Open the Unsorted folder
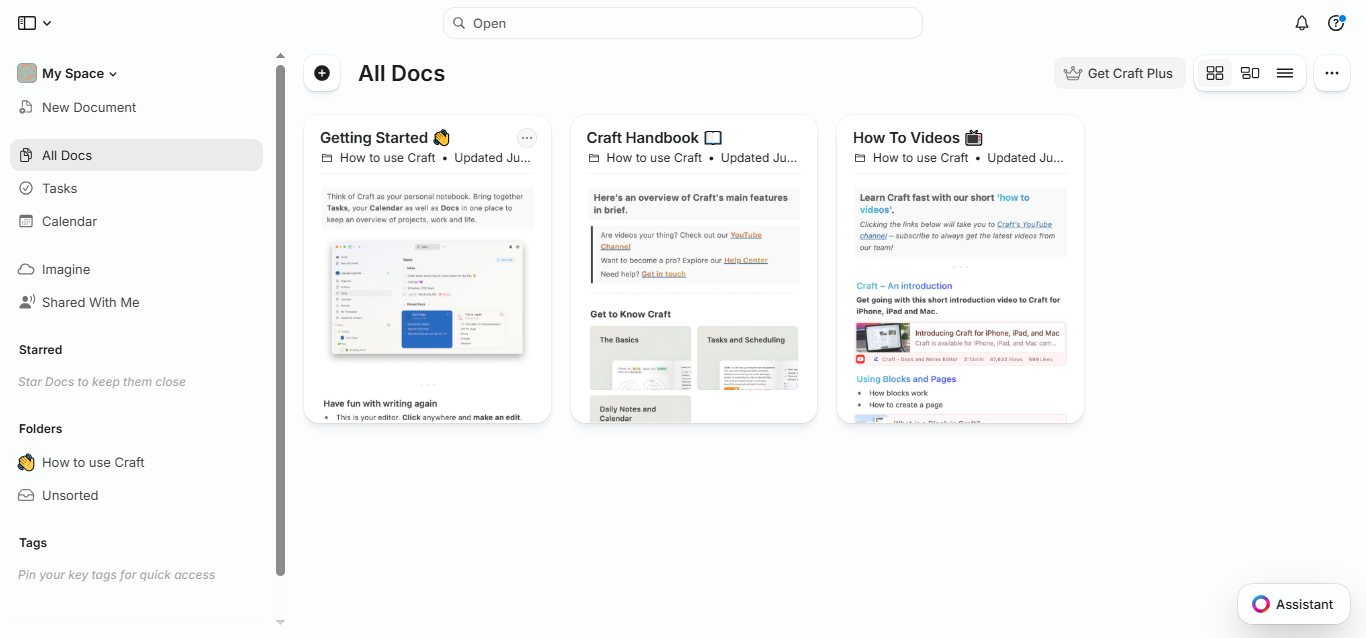 point(137,495)
